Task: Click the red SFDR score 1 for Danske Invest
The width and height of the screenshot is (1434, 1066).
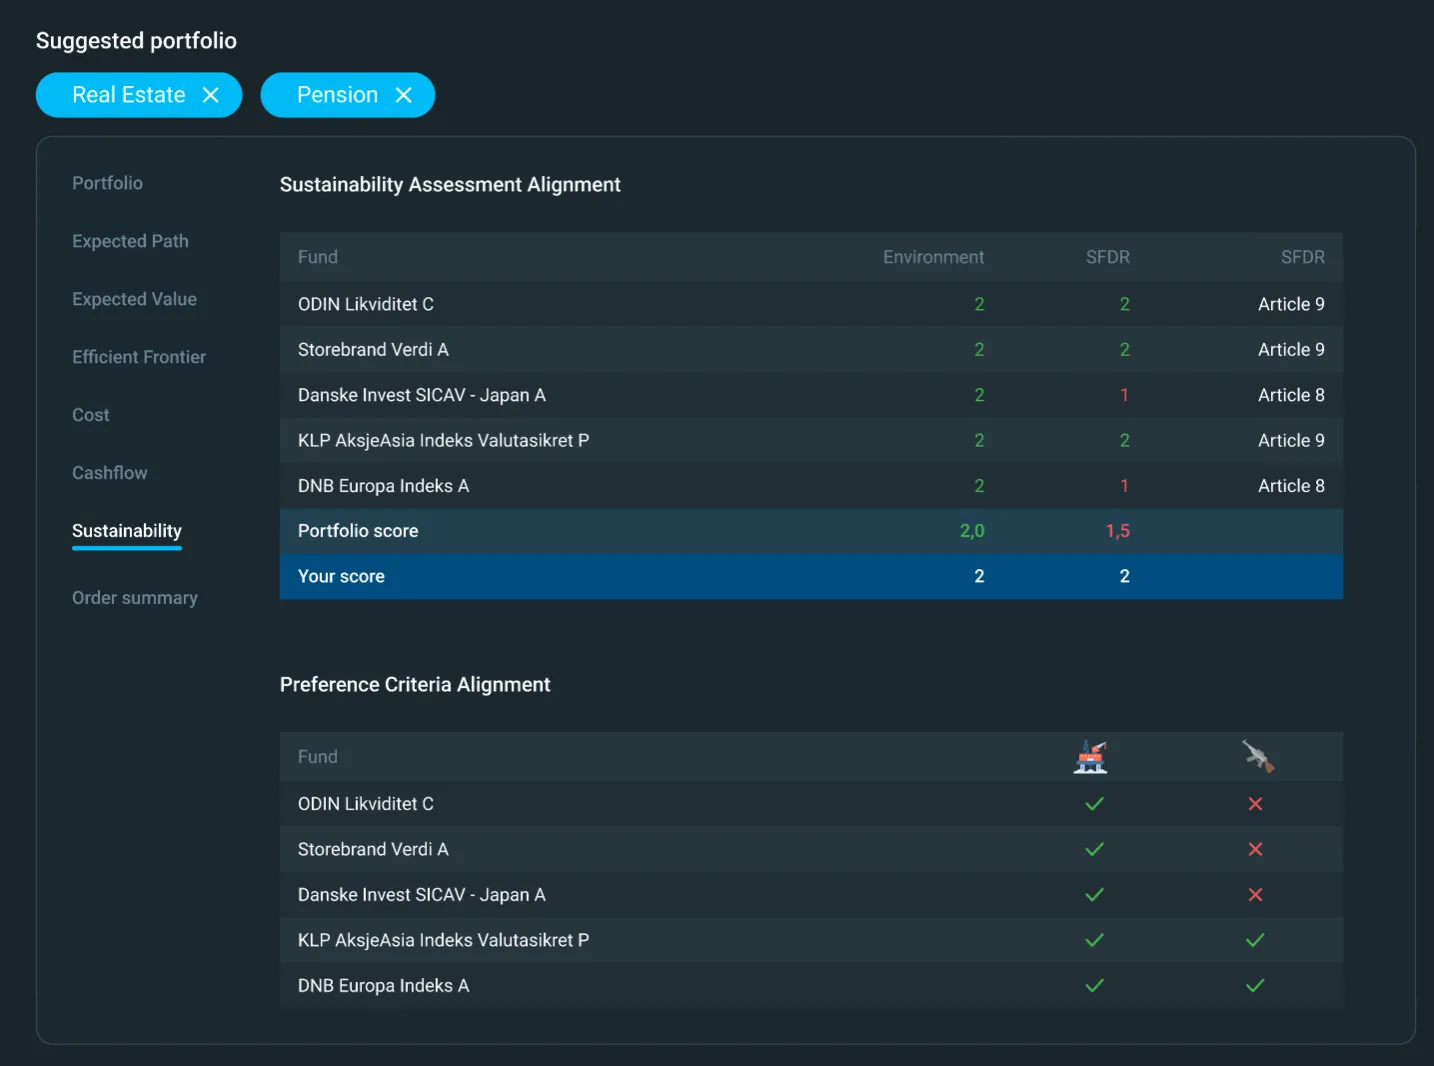Action: tap(1124, 395)
